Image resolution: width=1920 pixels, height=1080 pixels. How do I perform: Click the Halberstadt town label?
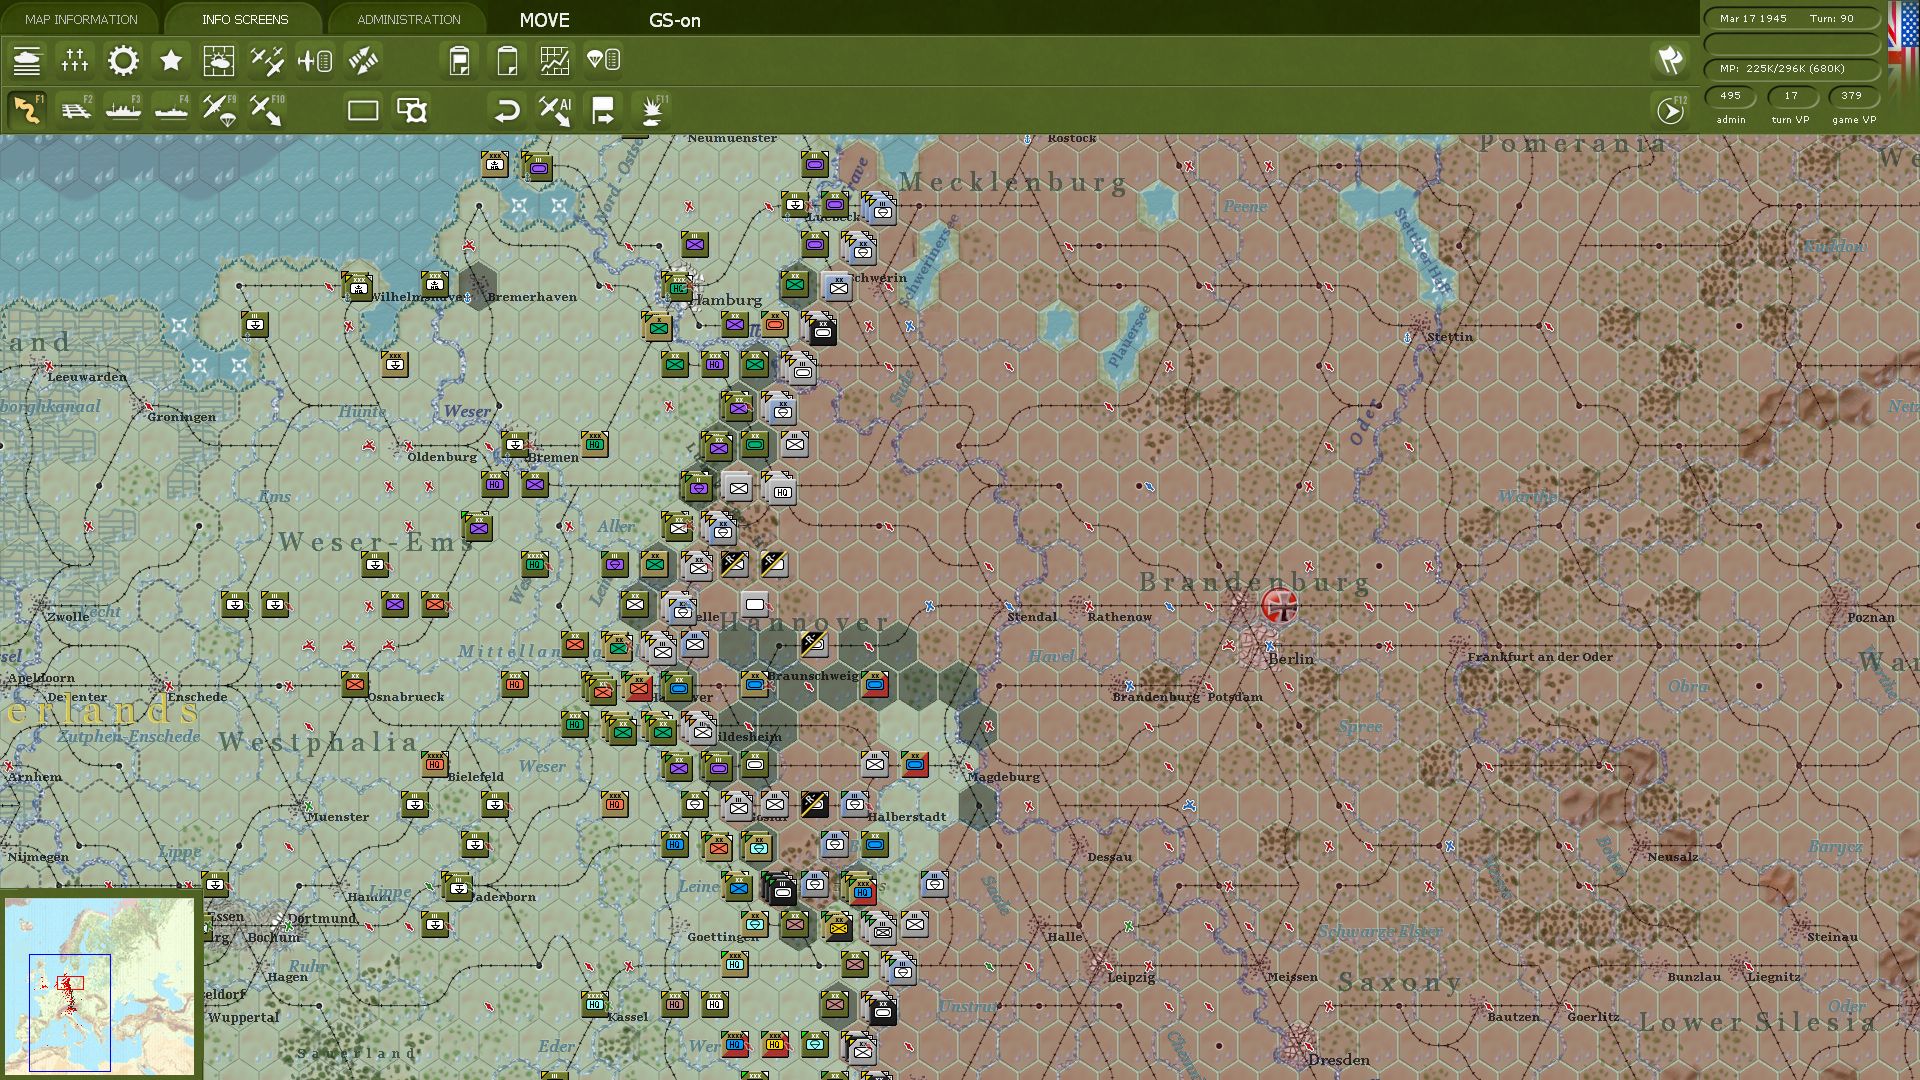pos(906,817)
